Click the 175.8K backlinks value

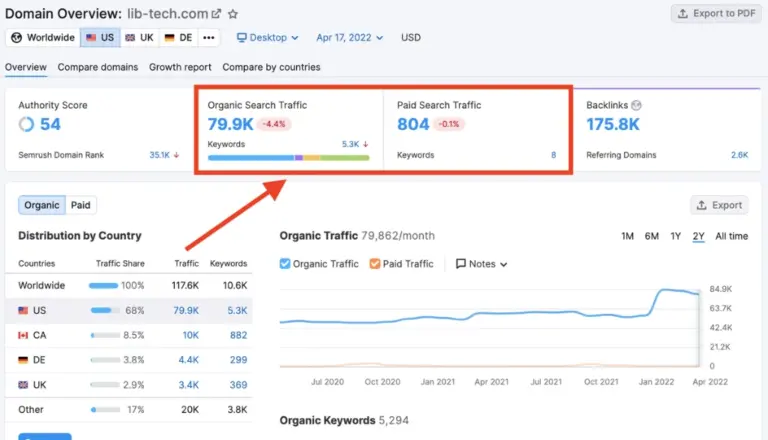pyautogui.click(x=613, y=124)
